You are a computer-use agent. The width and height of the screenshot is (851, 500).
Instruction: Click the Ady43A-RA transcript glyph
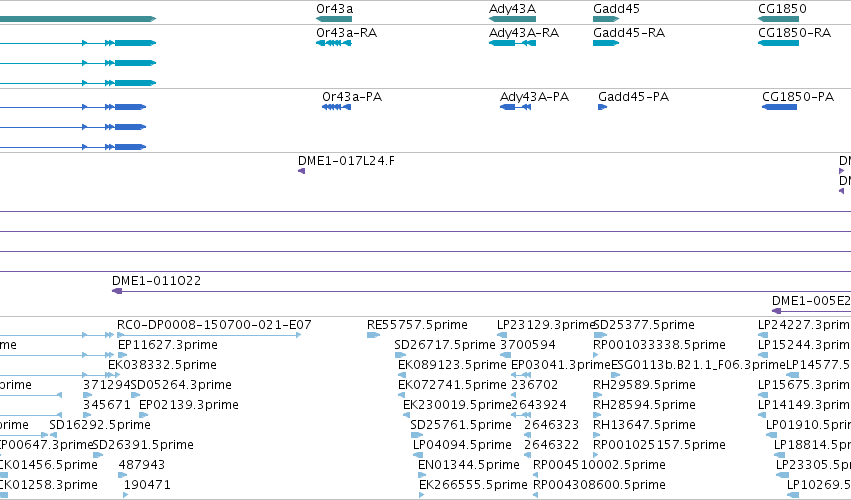(512, 43)
